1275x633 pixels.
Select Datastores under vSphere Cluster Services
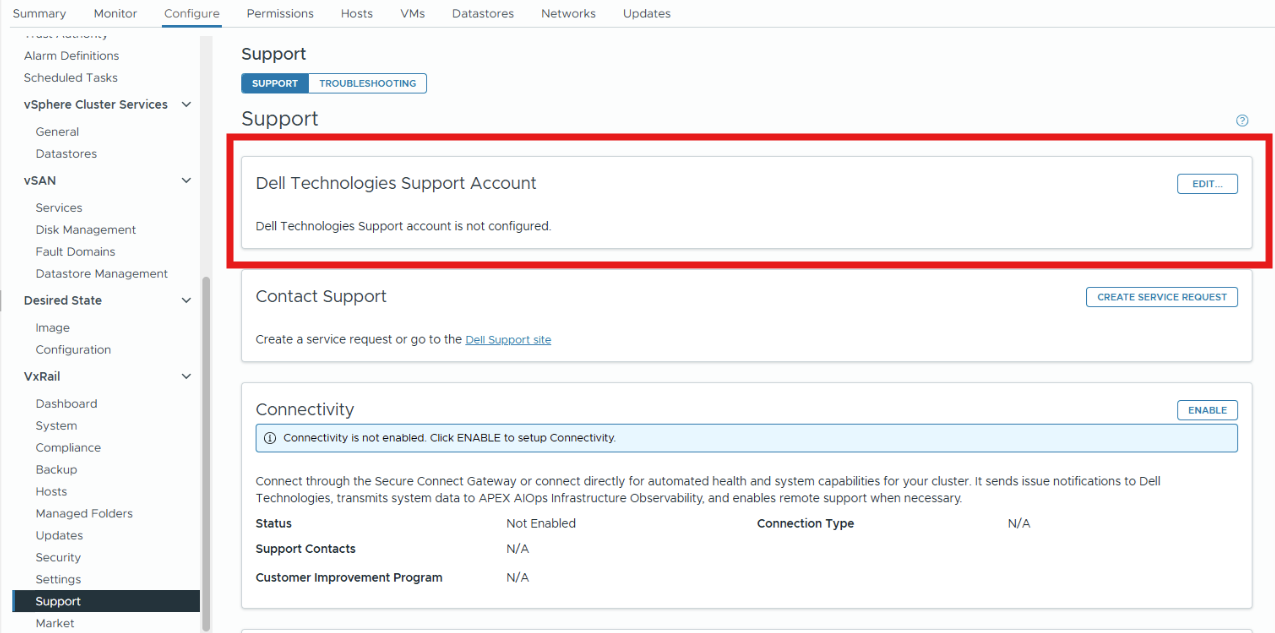click(66, 154)
